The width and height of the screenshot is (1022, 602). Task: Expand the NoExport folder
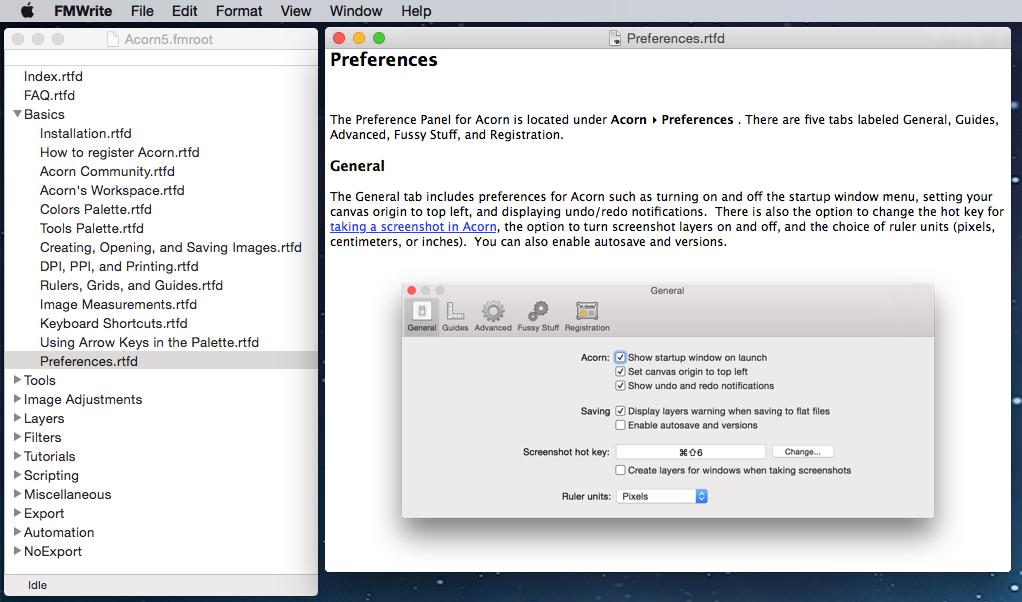(x=18, y=551)
